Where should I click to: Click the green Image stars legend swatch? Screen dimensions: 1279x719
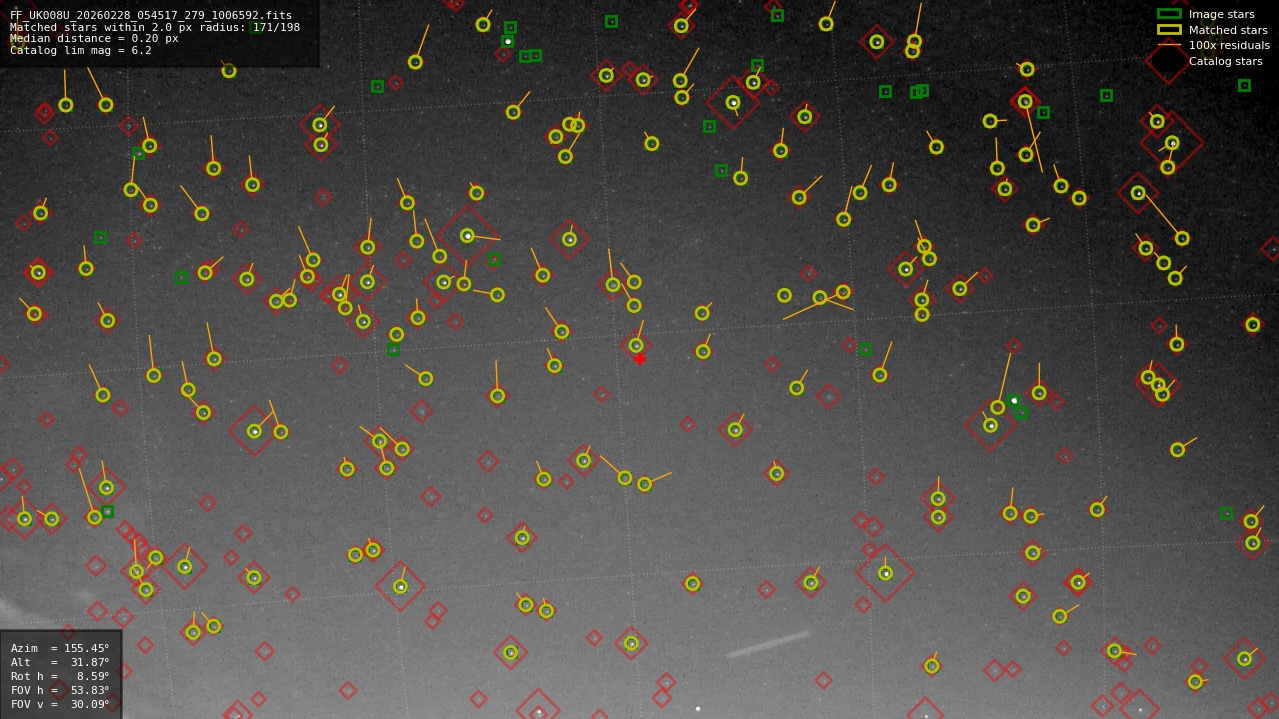pos(1169,14)
